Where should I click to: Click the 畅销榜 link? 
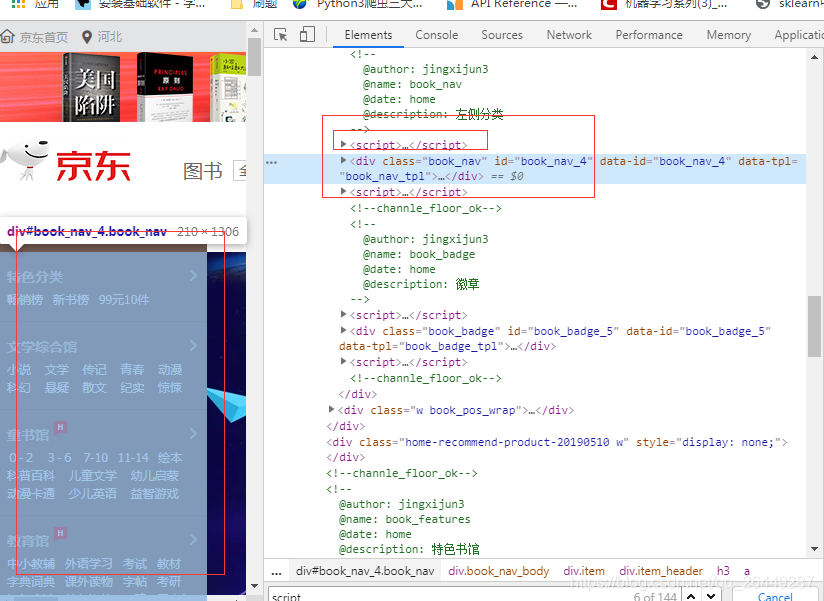(25, 299)
